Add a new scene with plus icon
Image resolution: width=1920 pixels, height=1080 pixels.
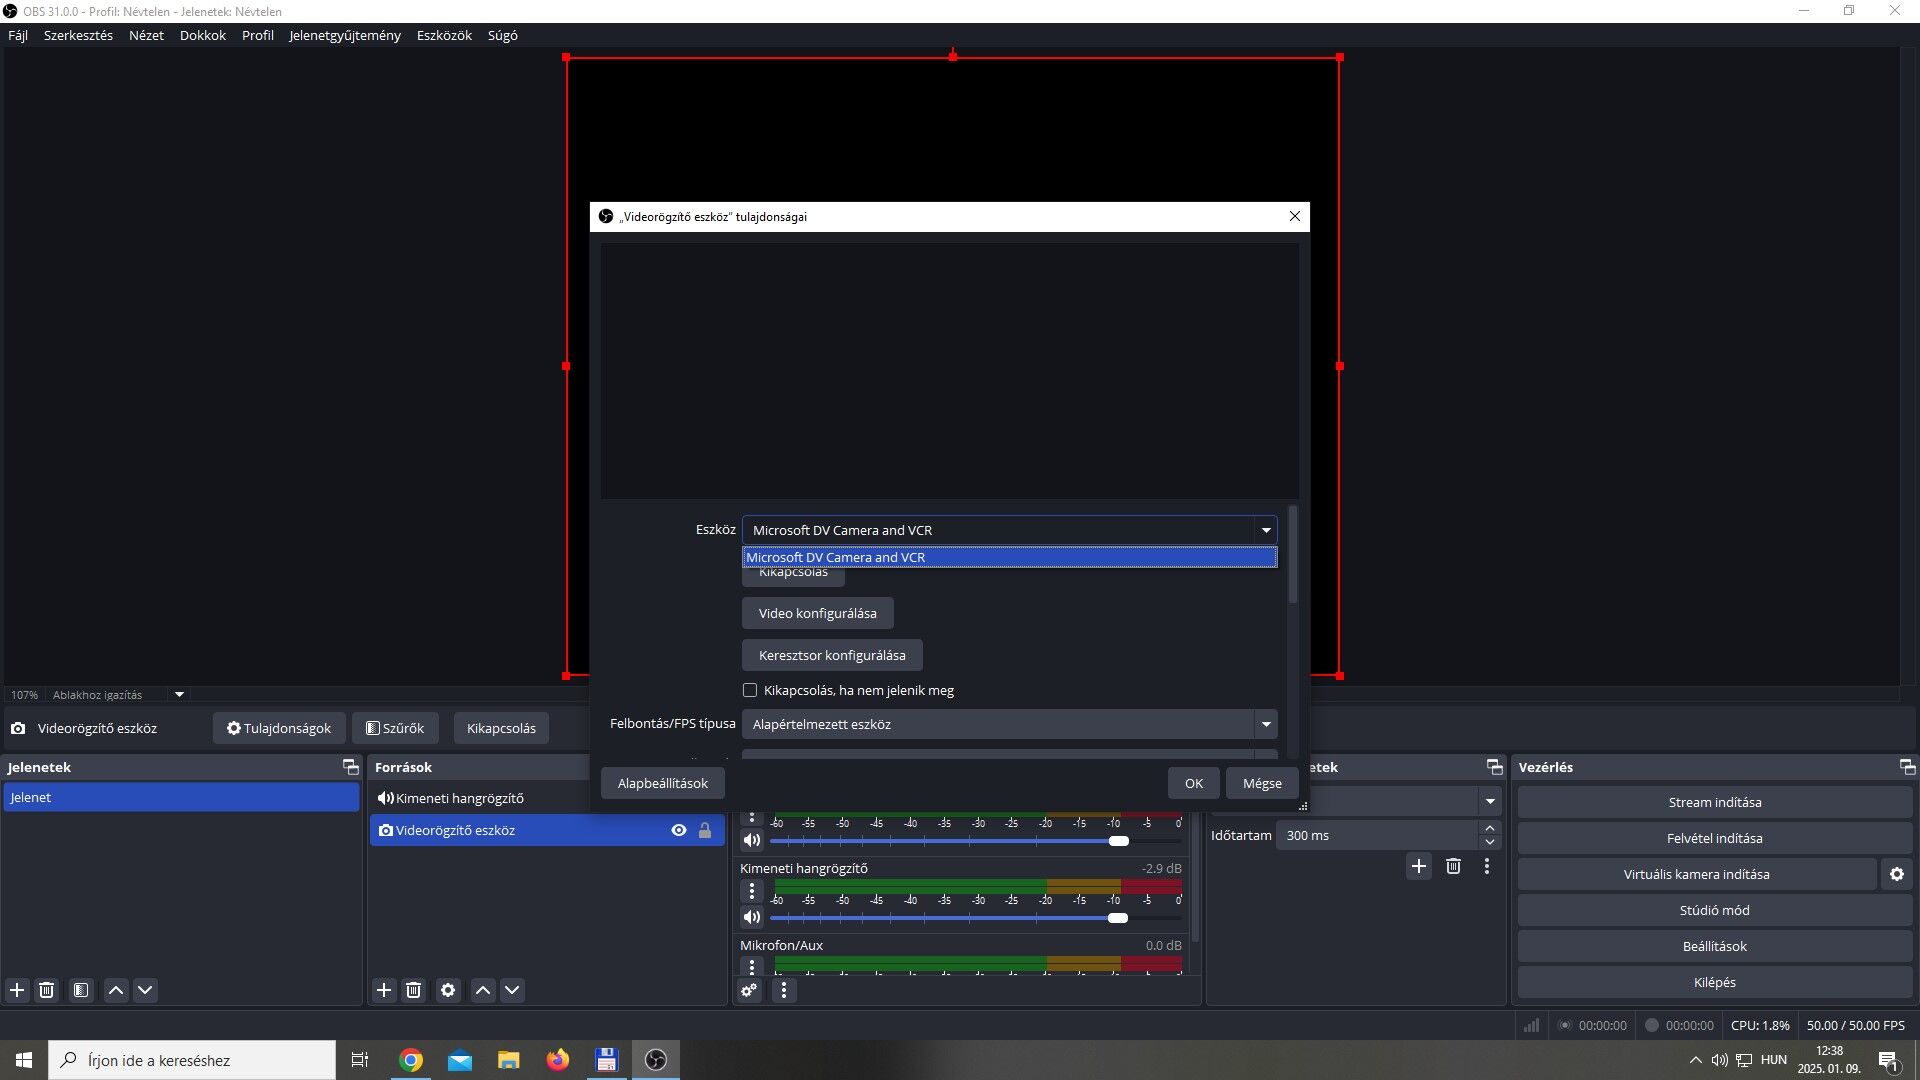pos(17,990)
